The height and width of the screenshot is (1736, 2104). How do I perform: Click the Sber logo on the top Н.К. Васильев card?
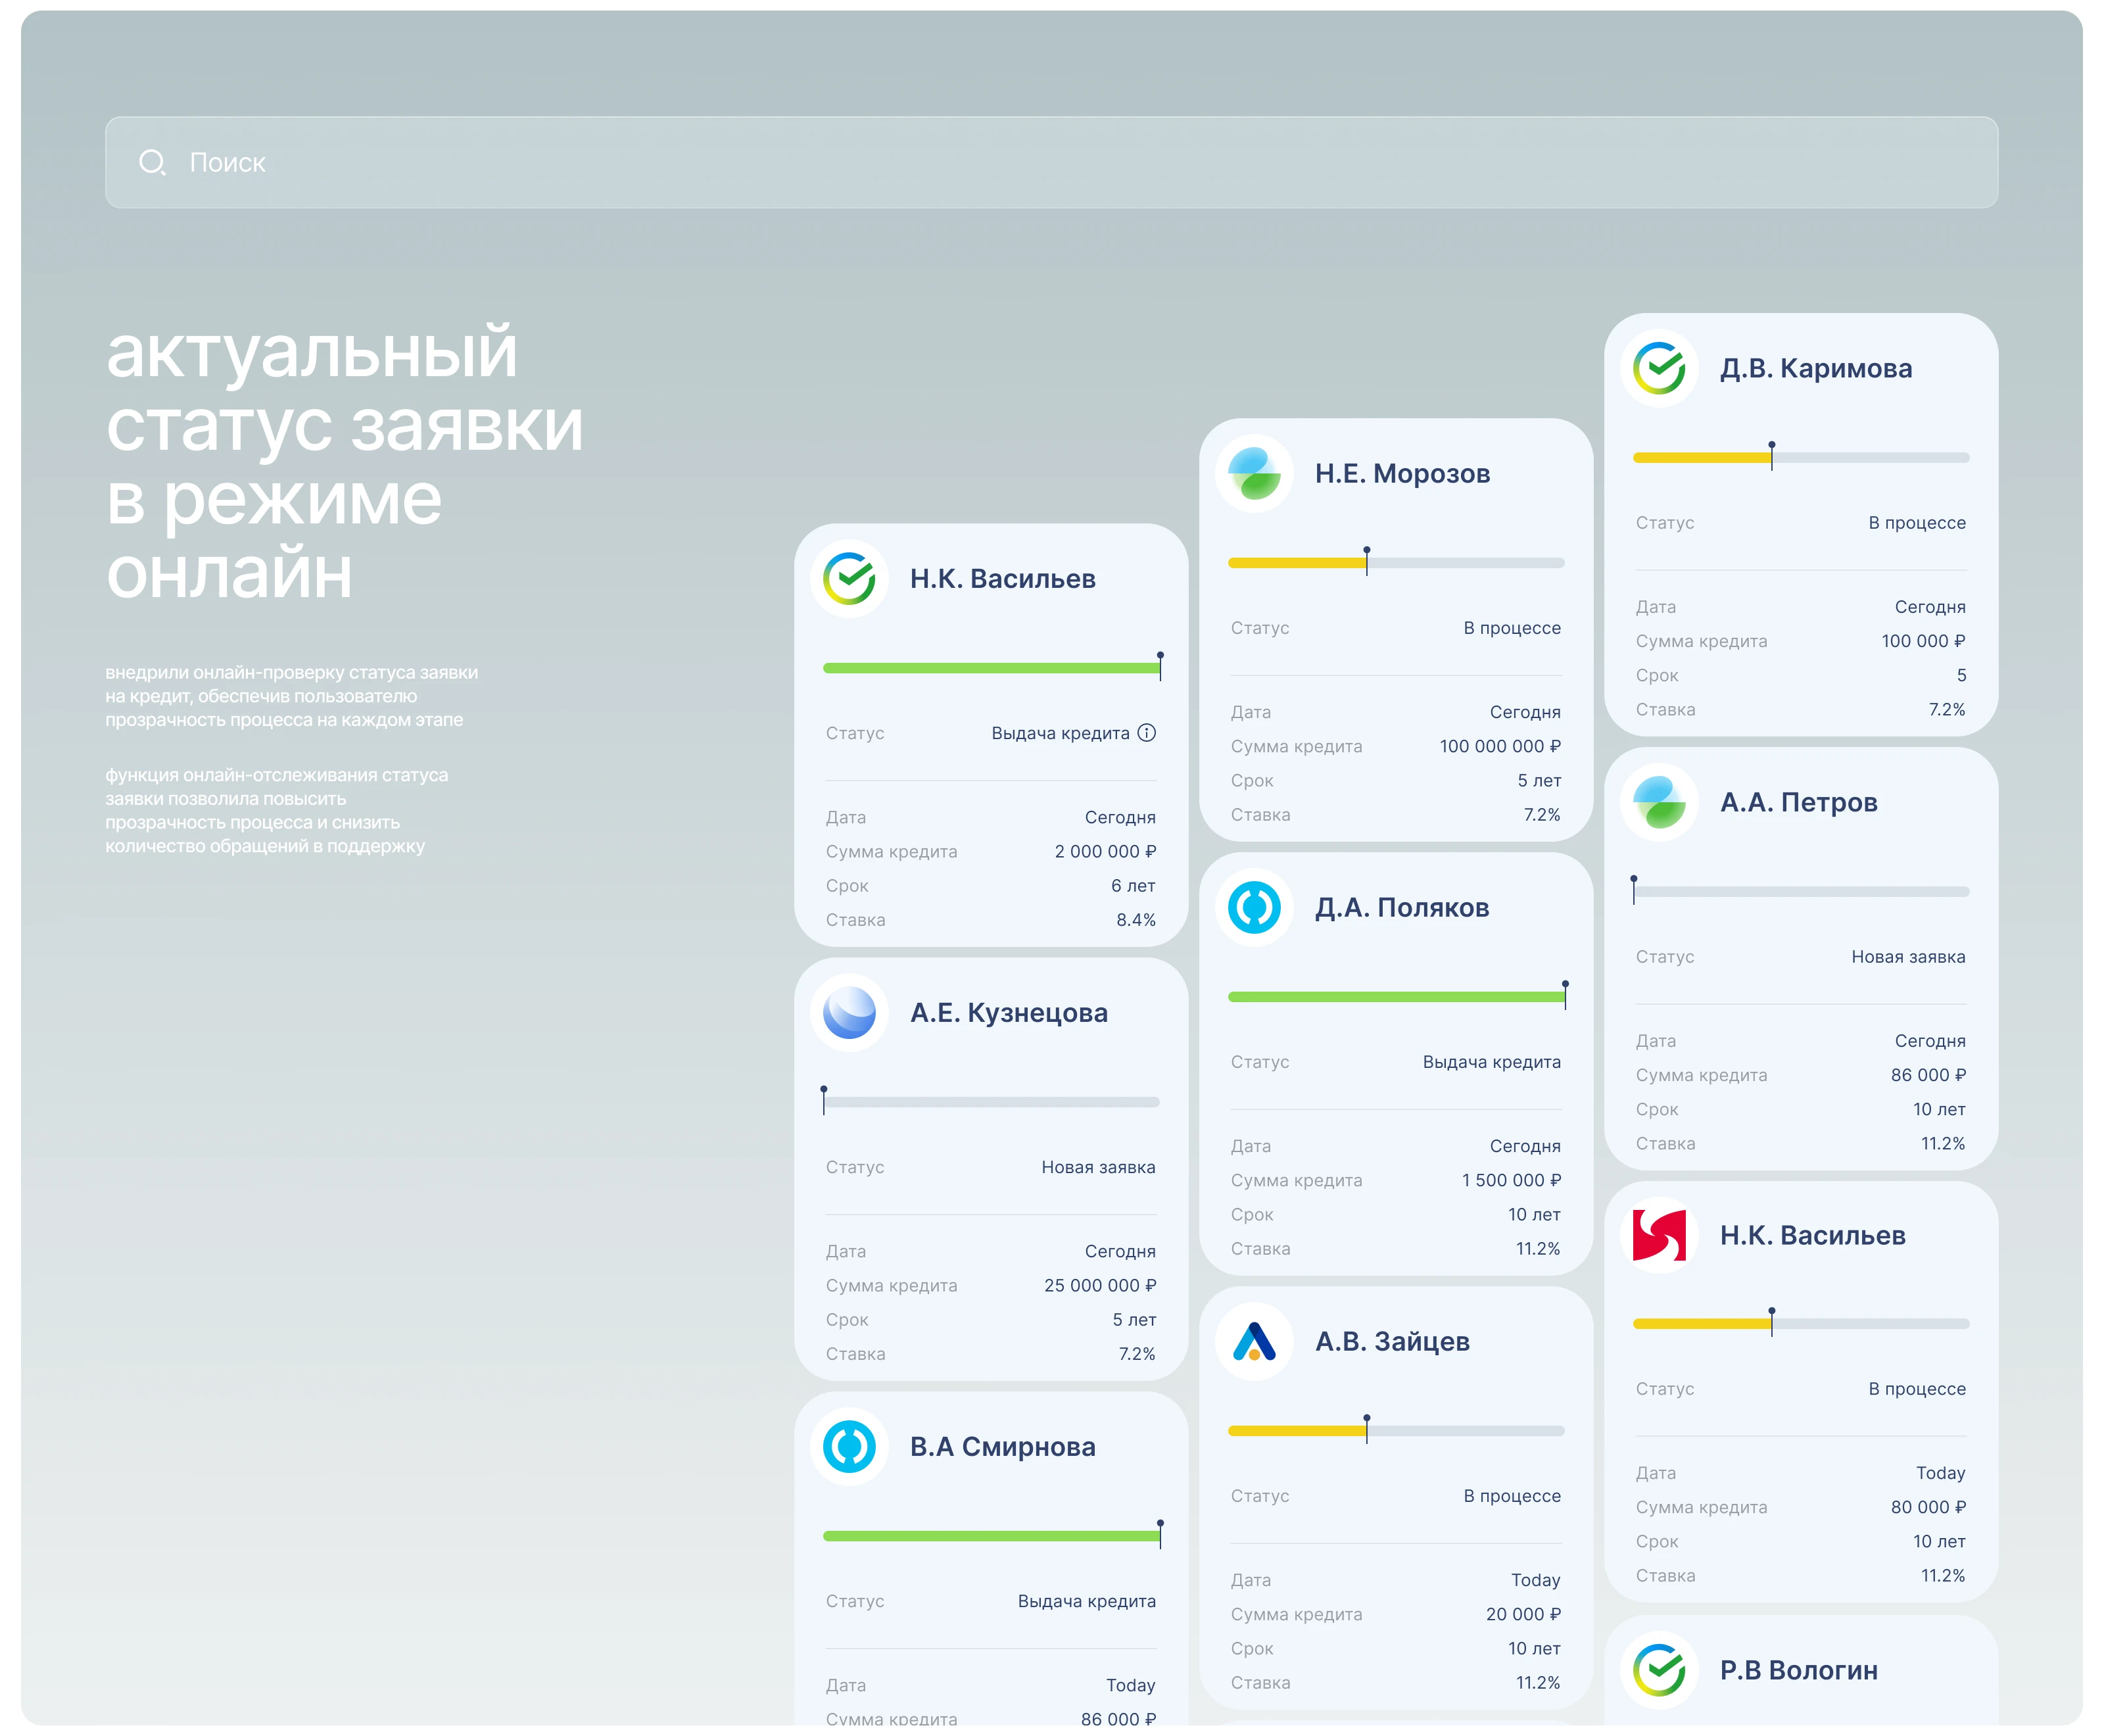click(849, 578)
